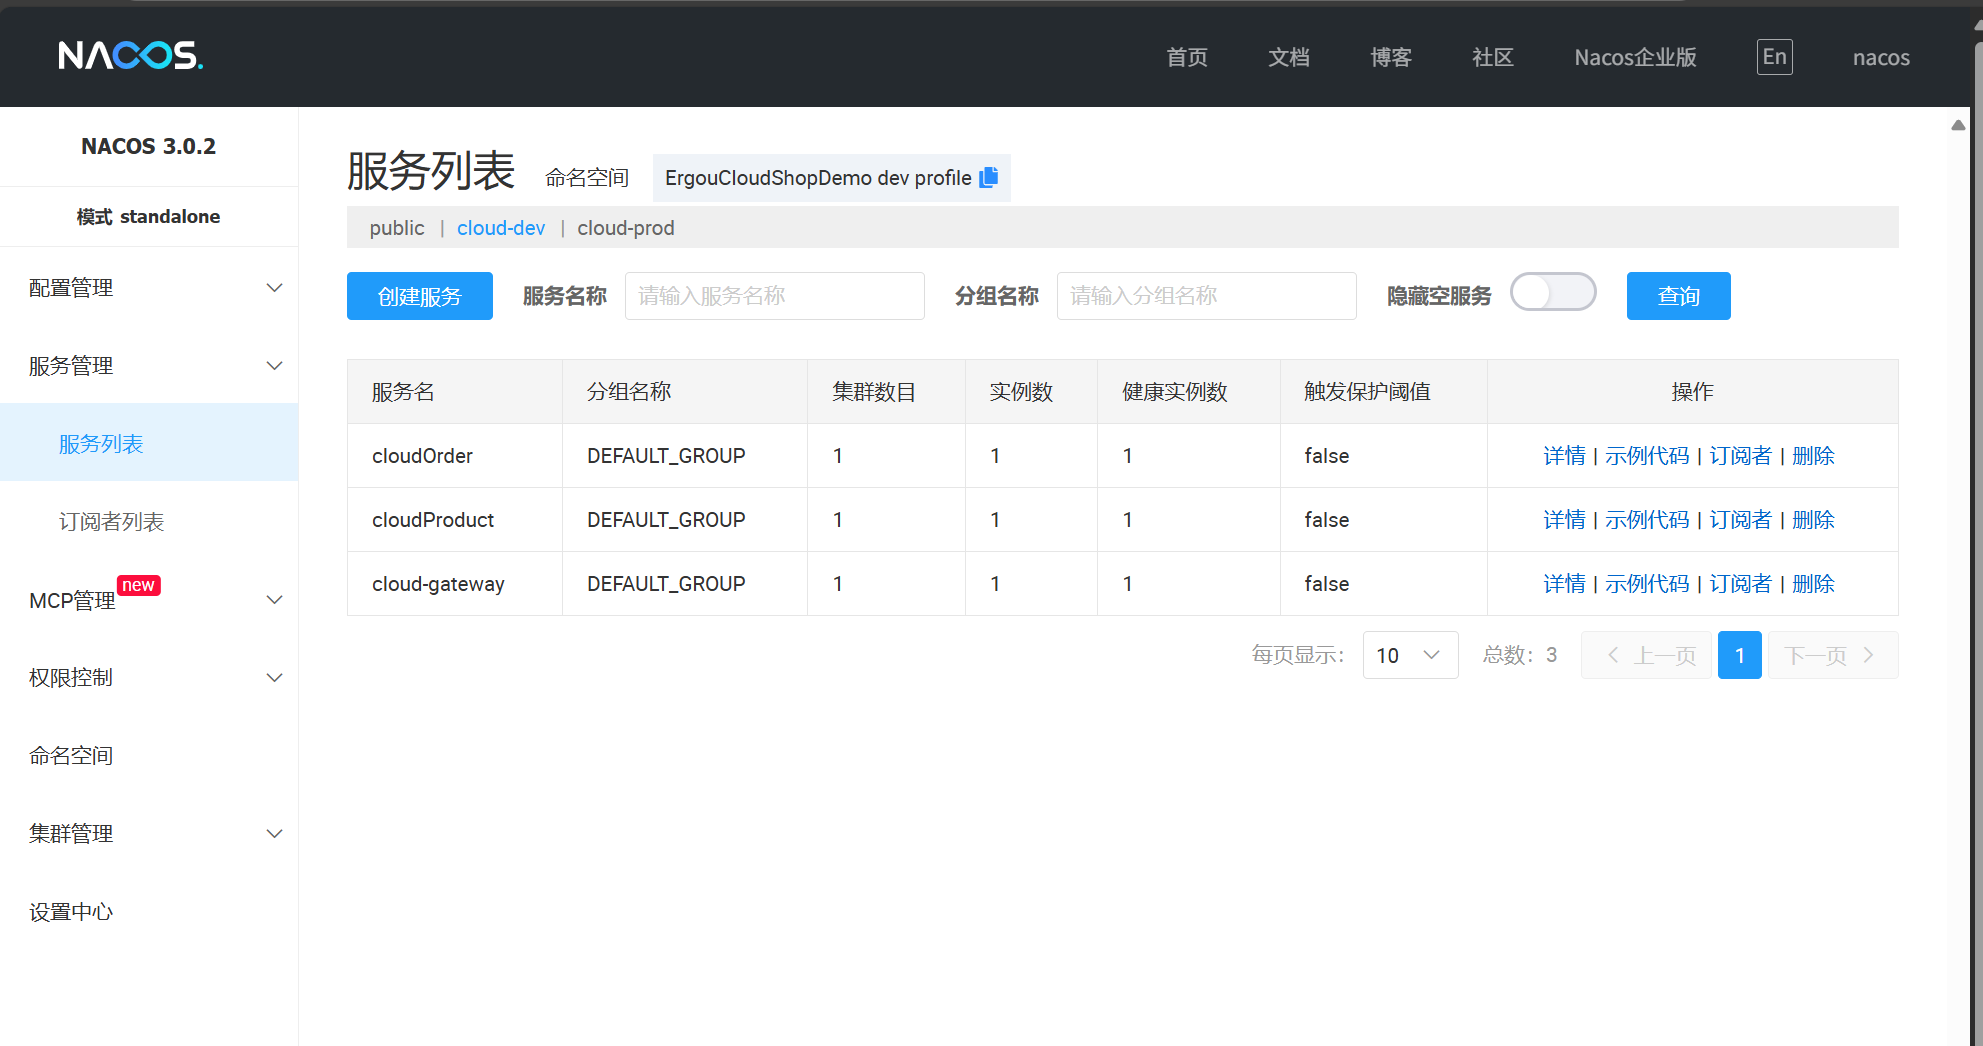Open 详情 for cloud-gateway
Screen dimensions: 1983x1046
(x=1564, y=584)
